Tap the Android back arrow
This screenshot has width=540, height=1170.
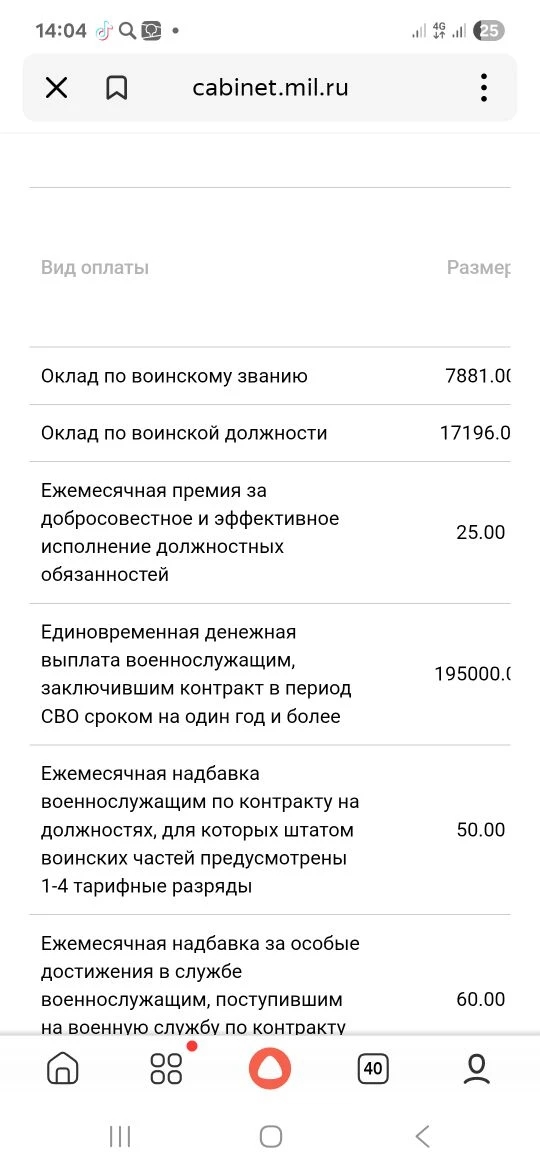pyautogui.click(x=422, y=1136)
